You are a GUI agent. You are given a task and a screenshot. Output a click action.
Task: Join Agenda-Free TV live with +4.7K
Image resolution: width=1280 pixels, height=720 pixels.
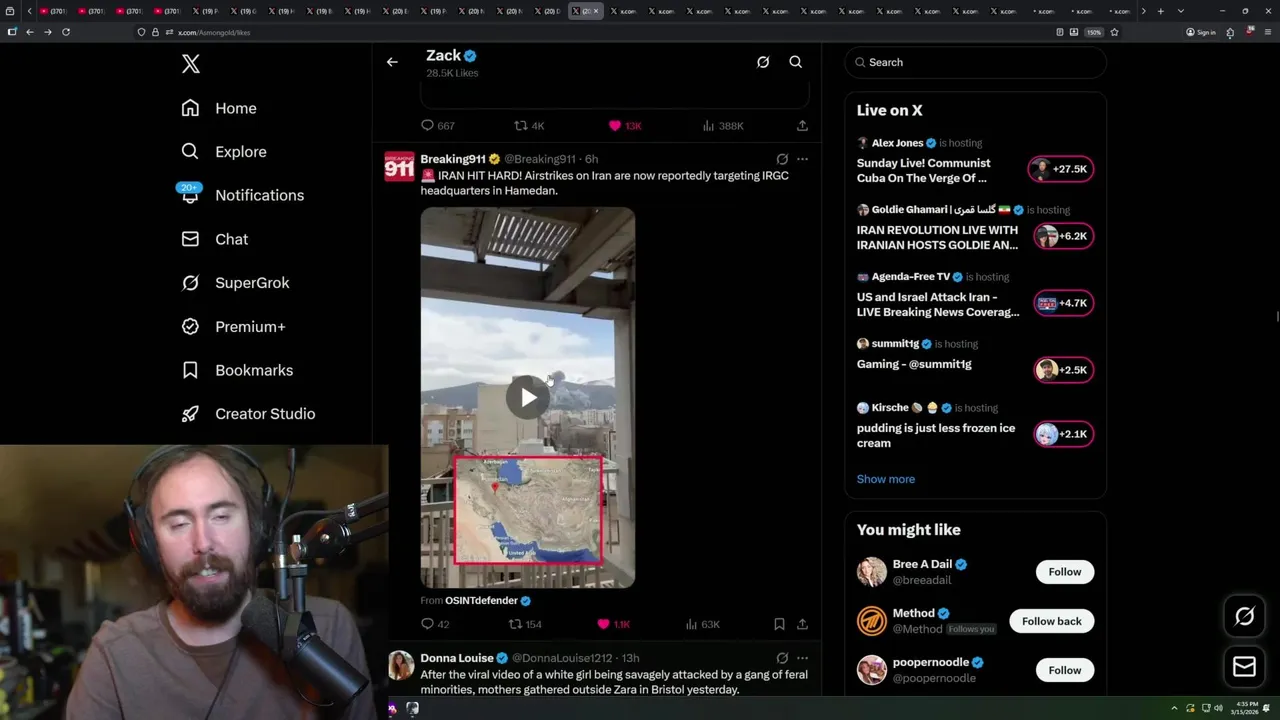pyautogui.click(x=1062, y=303)
